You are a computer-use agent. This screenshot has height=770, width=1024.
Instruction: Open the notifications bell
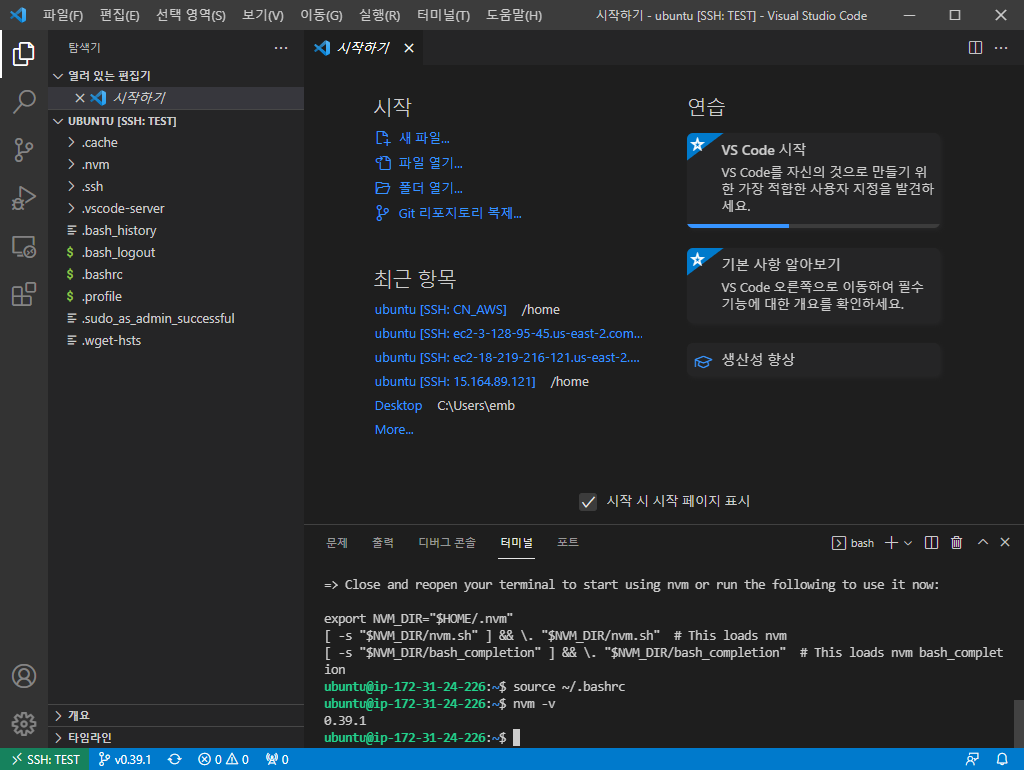click(x=1002, y=760)
